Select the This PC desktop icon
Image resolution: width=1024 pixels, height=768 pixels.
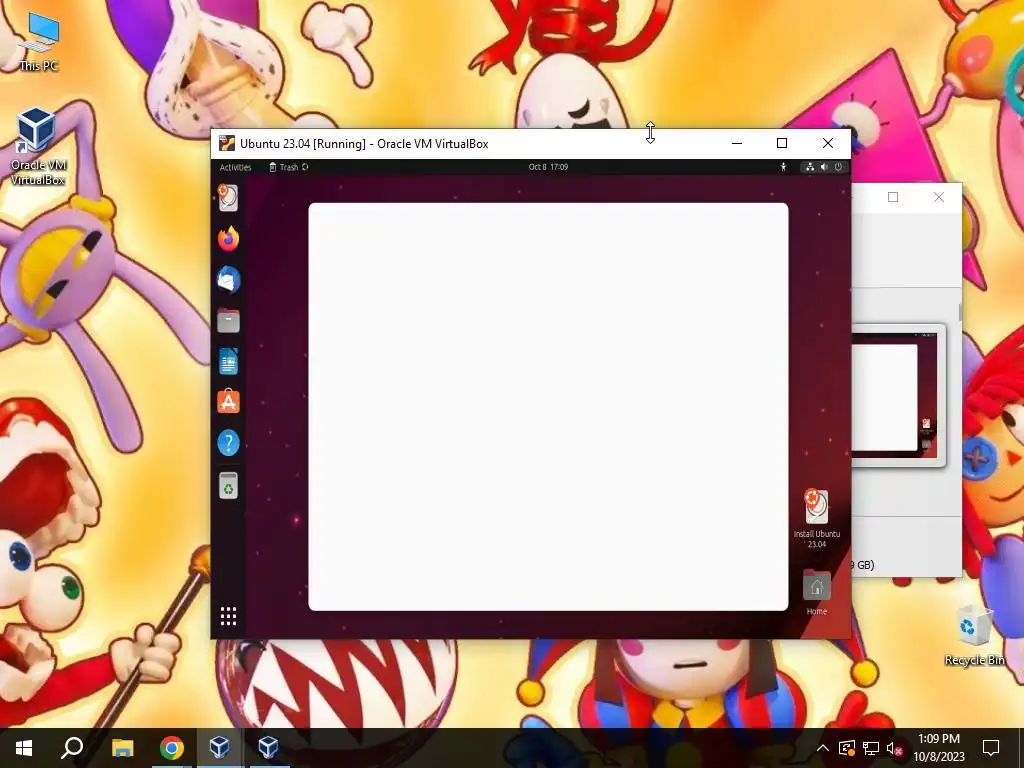39,42
